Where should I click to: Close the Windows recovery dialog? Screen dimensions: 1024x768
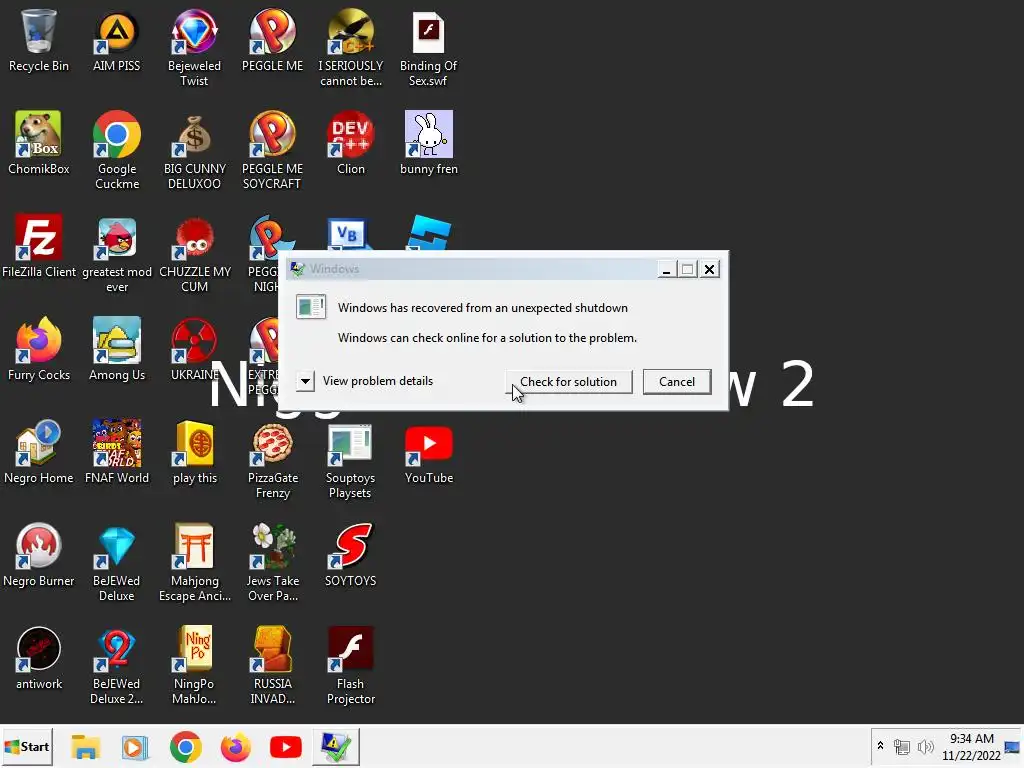[709, 269]
